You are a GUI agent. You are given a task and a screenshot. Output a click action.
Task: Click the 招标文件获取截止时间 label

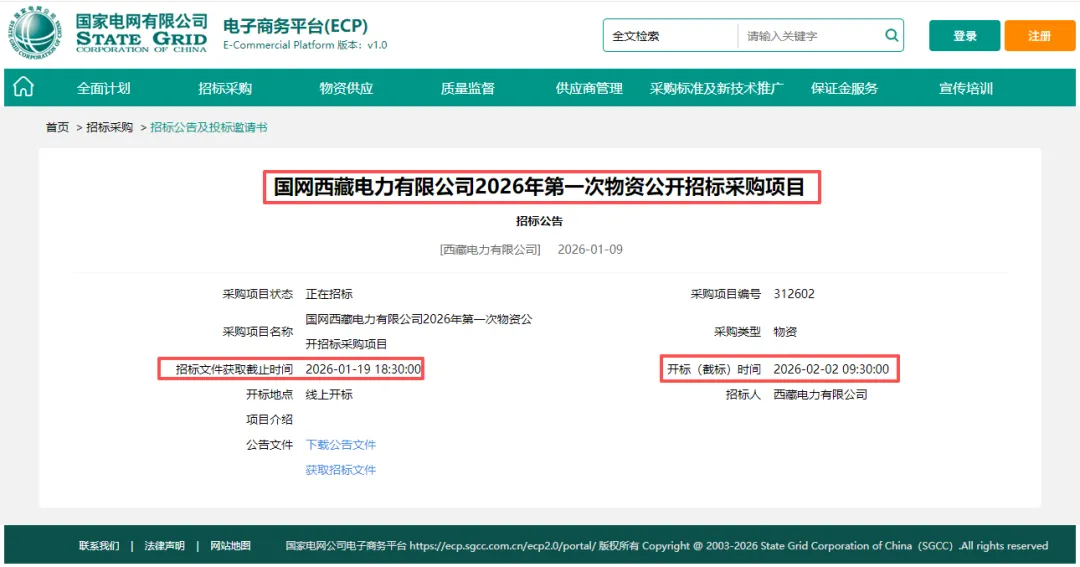tap(234, 369)
